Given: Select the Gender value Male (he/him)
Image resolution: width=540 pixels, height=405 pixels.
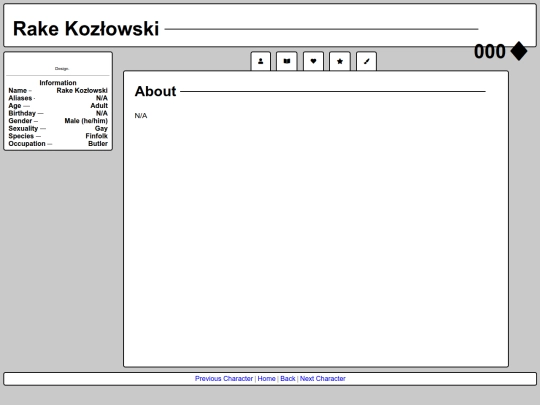Looking at the screenshot, I should pos(86,121).
